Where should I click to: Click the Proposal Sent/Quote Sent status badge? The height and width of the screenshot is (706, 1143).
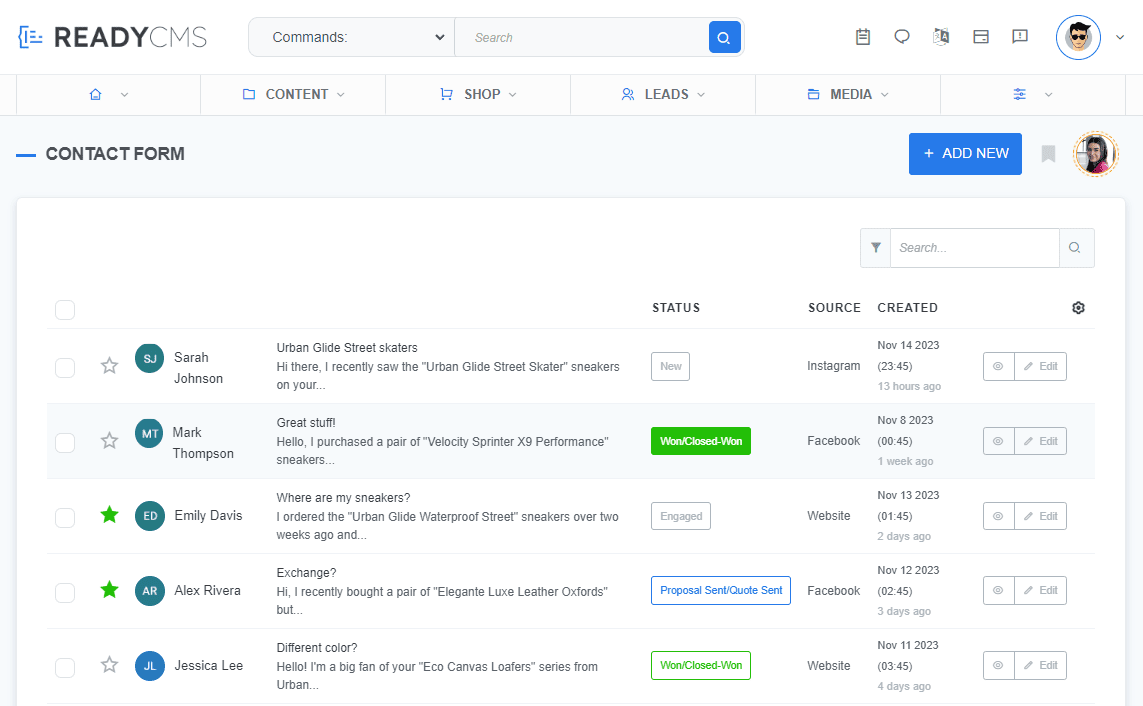[x=721, y=590]
